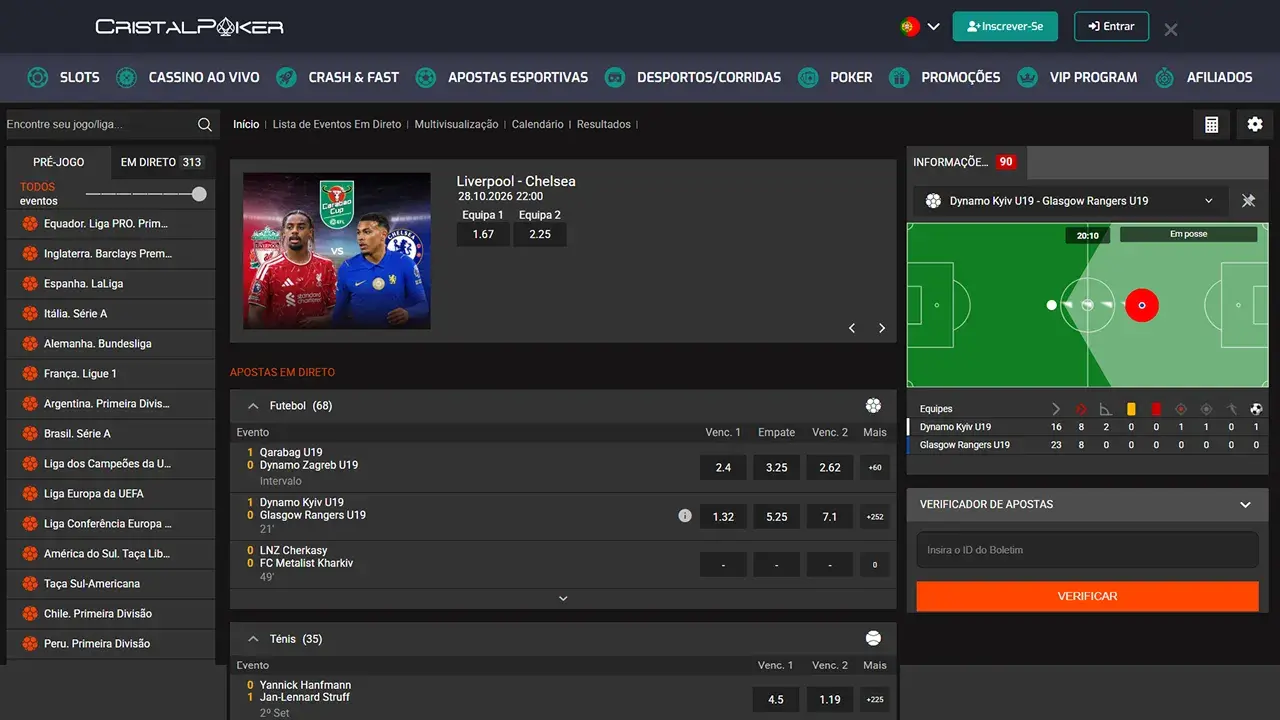Open the Calendário link
1280x720 pixels.
[538, 124]
